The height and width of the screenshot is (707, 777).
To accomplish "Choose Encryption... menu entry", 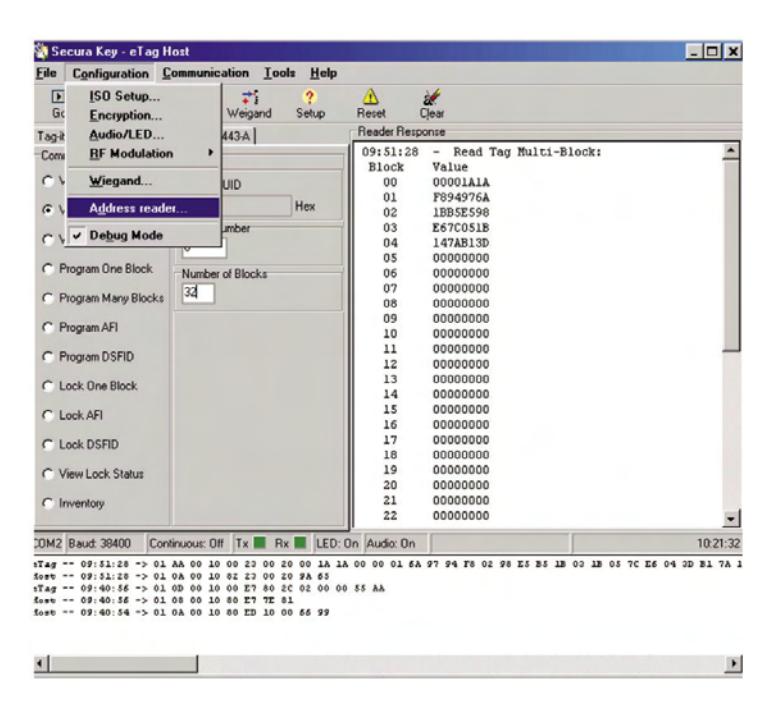I will pyautogui.click(x=144, y=115).
